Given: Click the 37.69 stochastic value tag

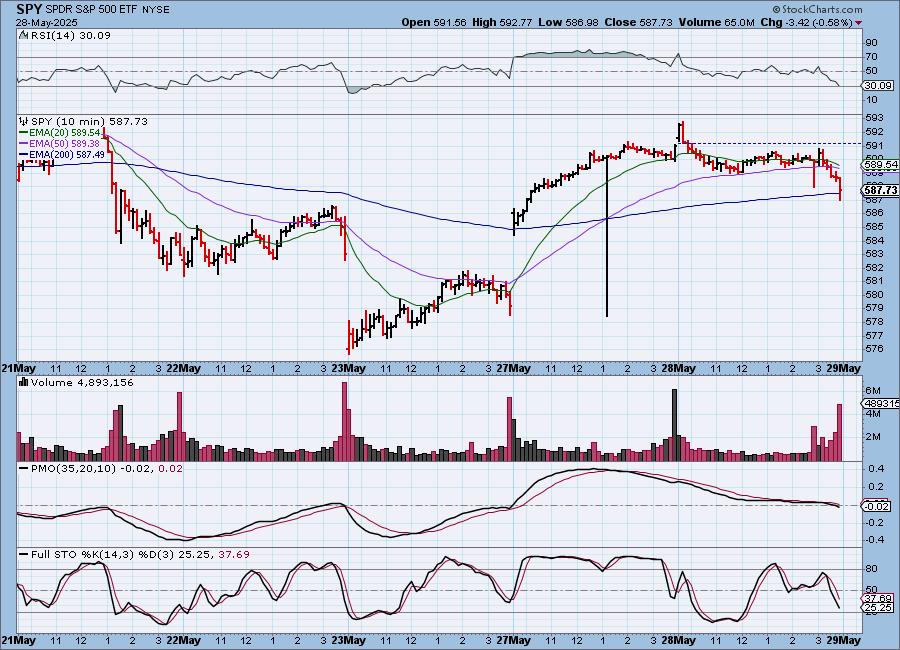Looking at the screenshot, I should pos(878,598).
